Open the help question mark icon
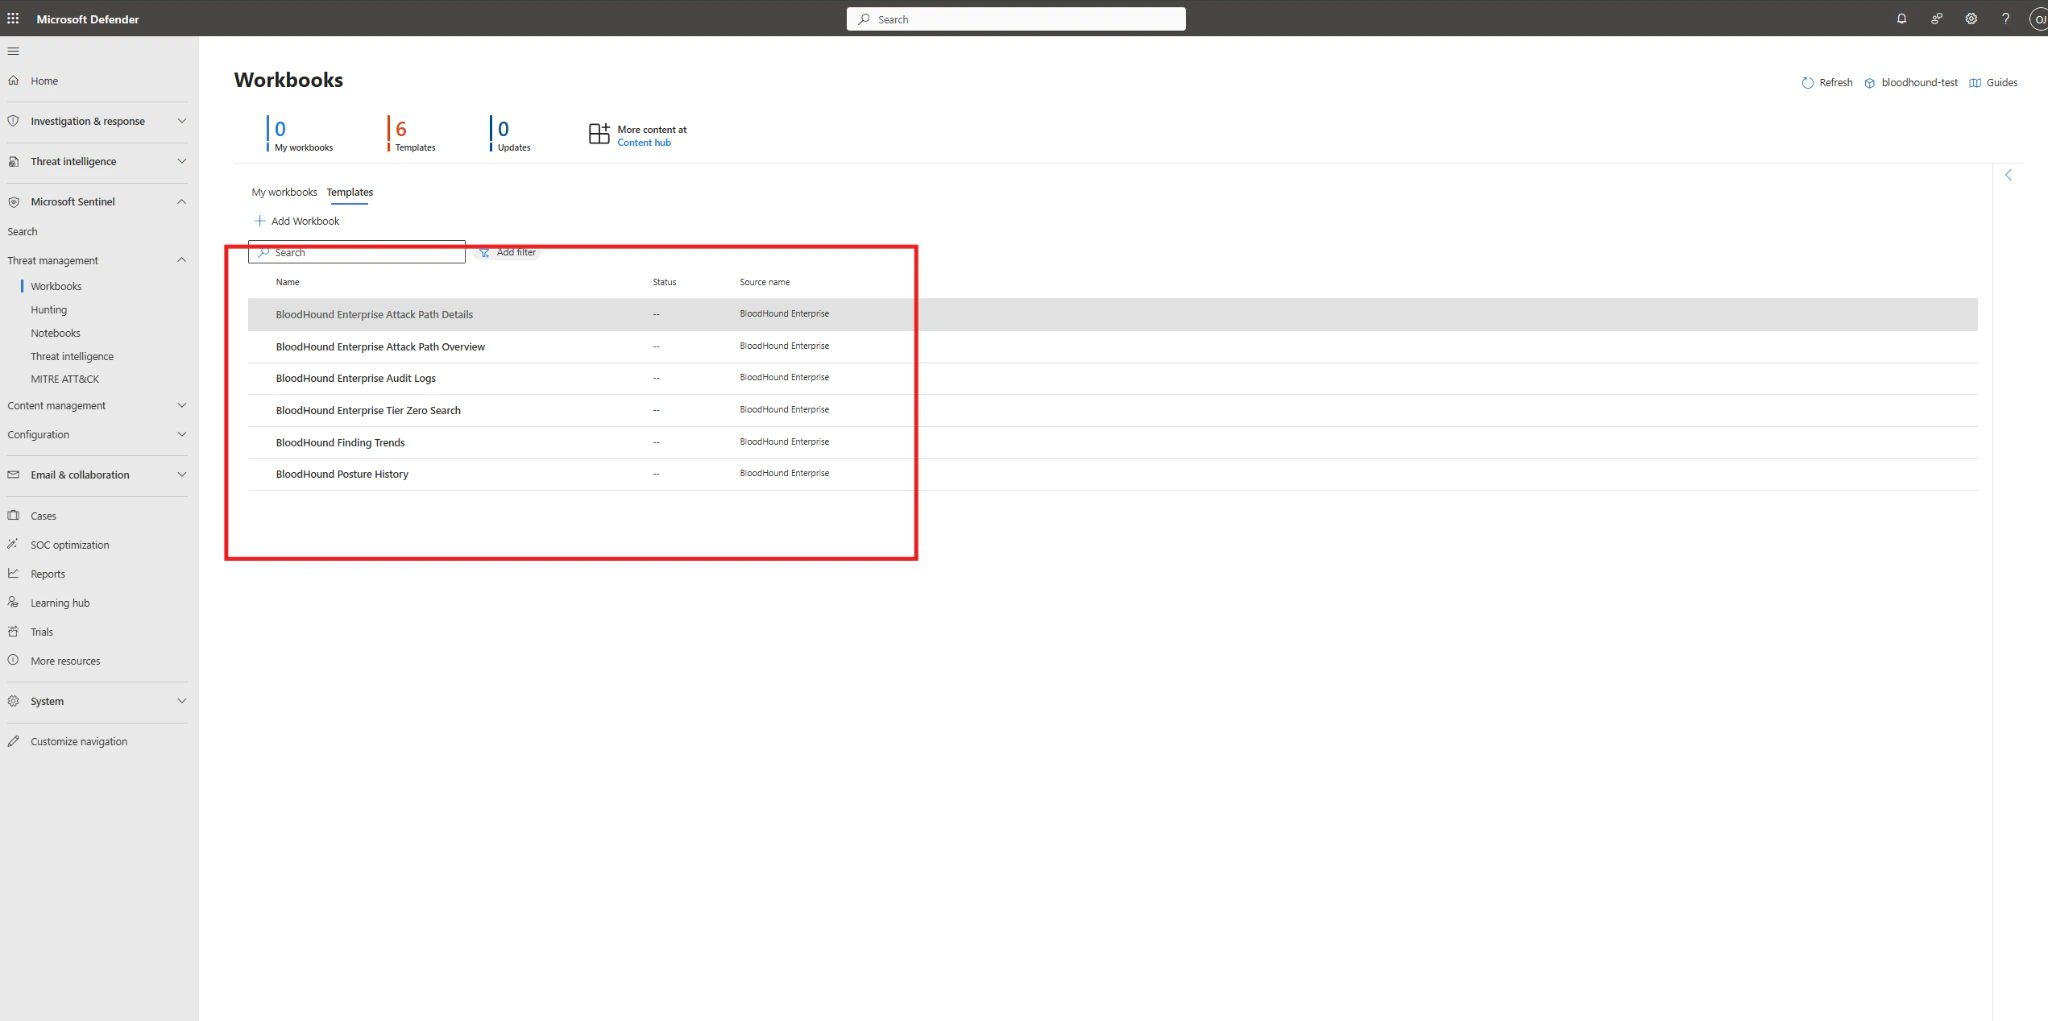 pyautogui.click(x=2005, y=18)
